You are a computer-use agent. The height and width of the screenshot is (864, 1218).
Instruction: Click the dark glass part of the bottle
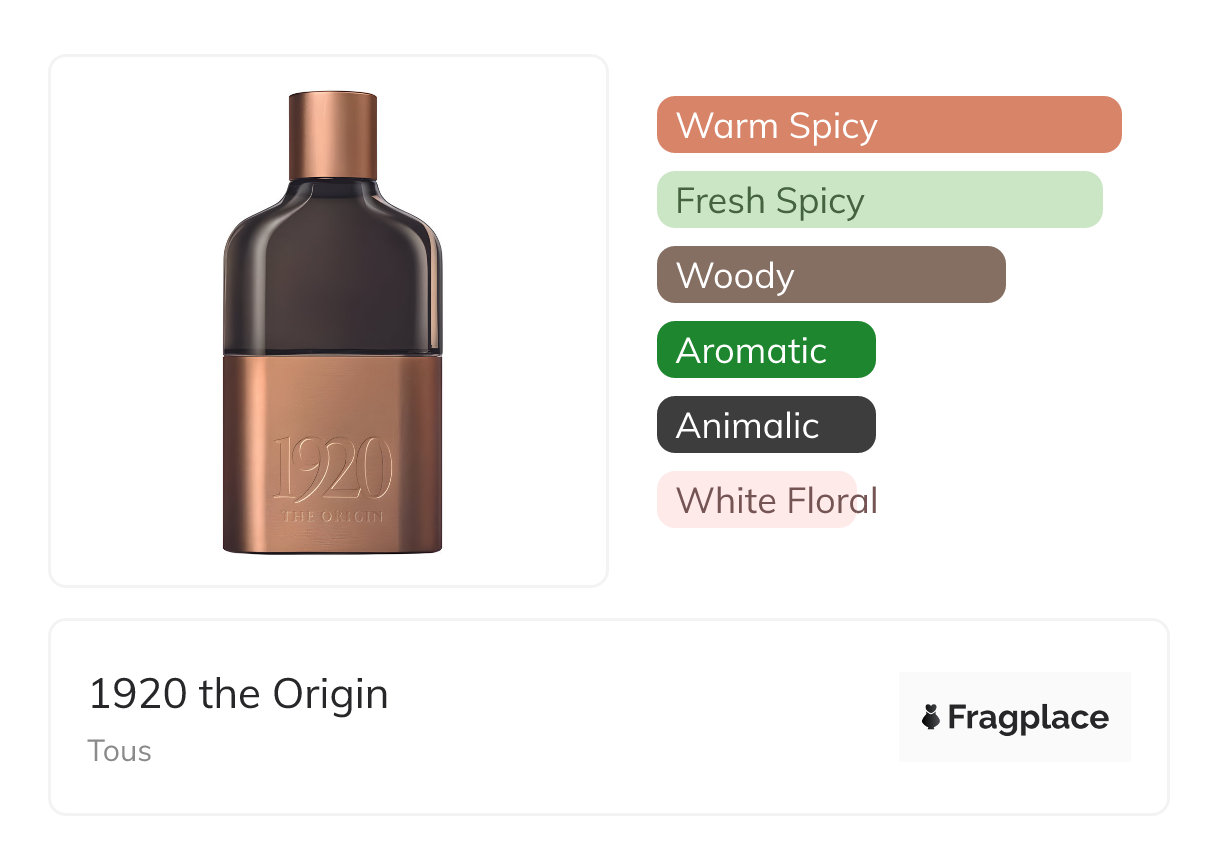click(333, 270)
